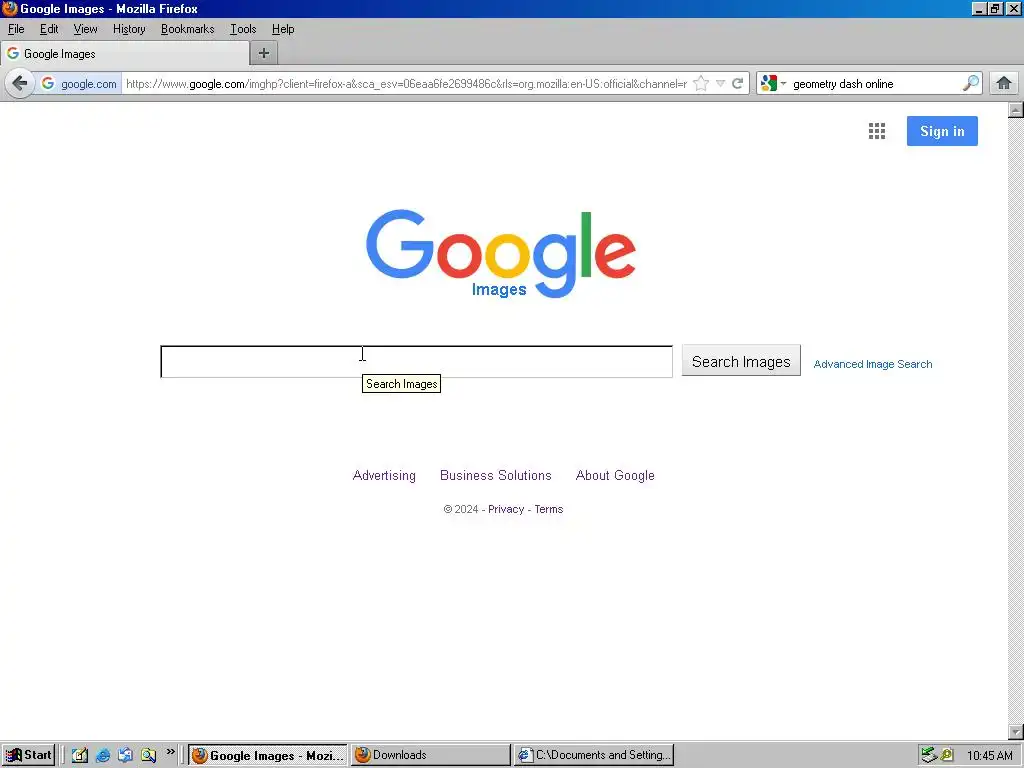The height and width of the screenshot is (768, 1024).
Task: Click the back arrow navigation button
Action: pyautogui.click(x=20, y=84)
